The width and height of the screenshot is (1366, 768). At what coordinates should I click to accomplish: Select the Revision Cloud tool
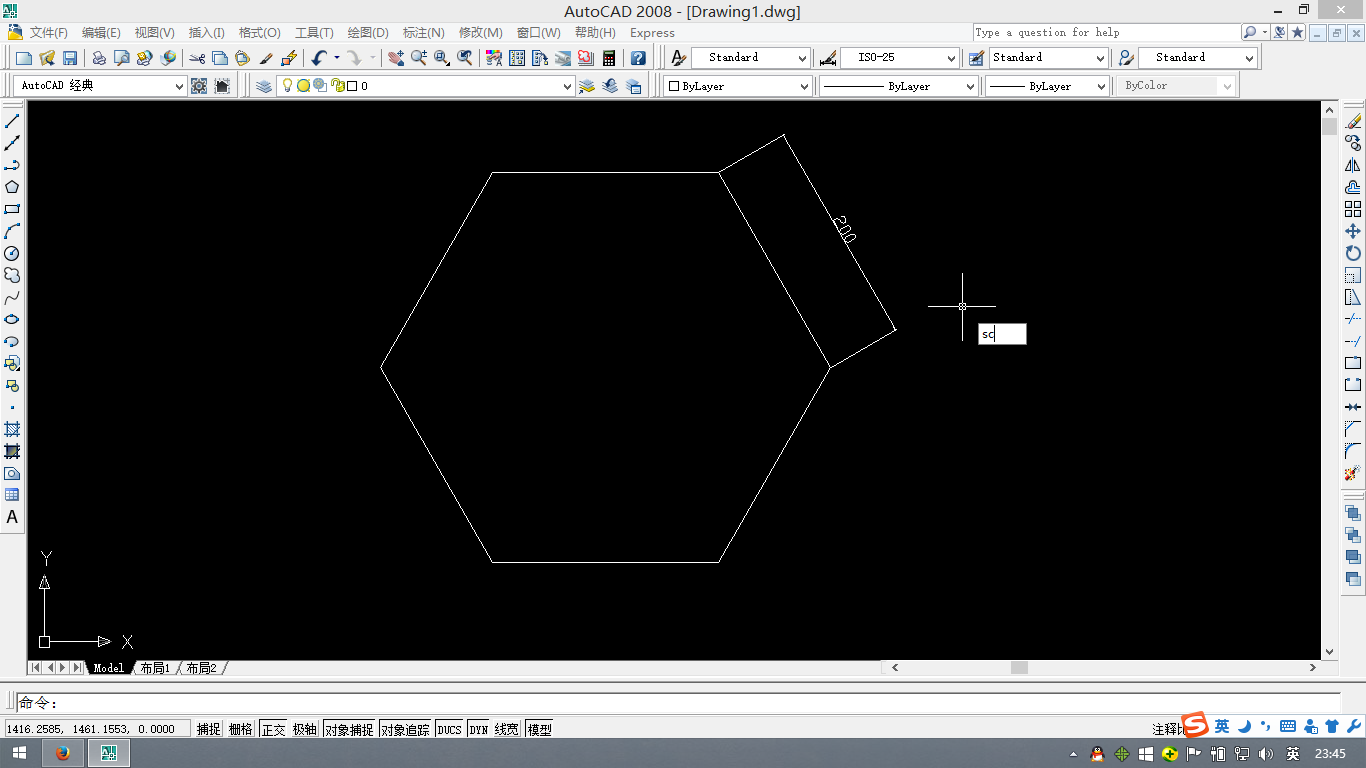[x=12, y=275]
